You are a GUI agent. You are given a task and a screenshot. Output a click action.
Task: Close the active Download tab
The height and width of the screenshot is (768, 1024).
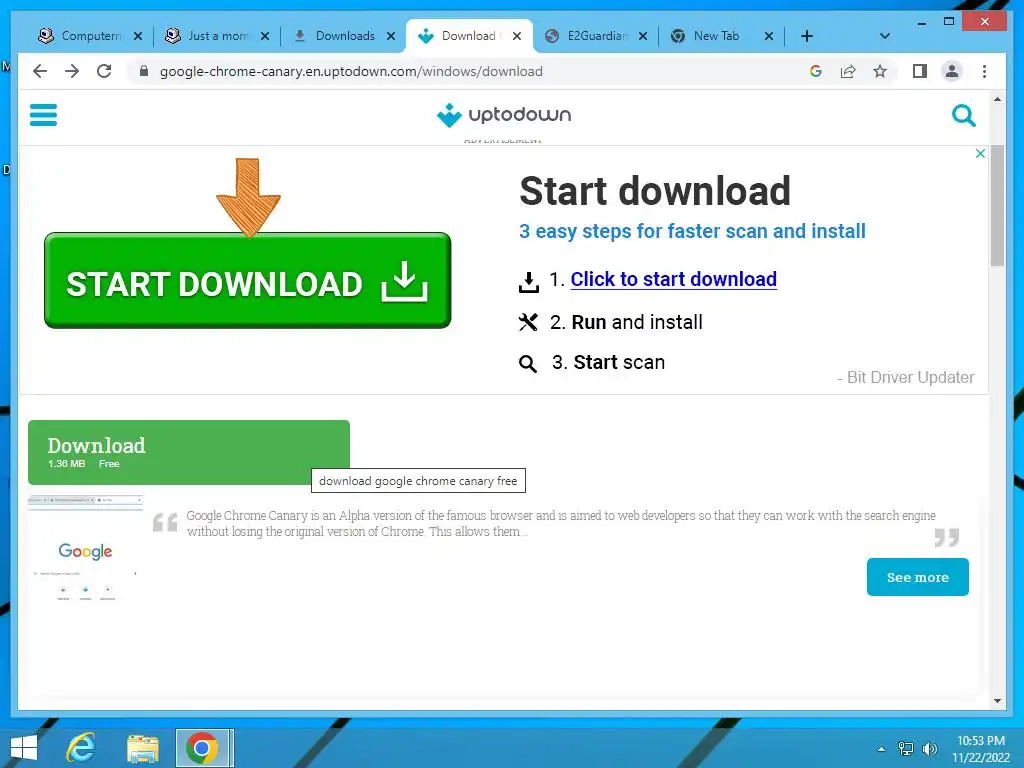(x=517, y=36)
